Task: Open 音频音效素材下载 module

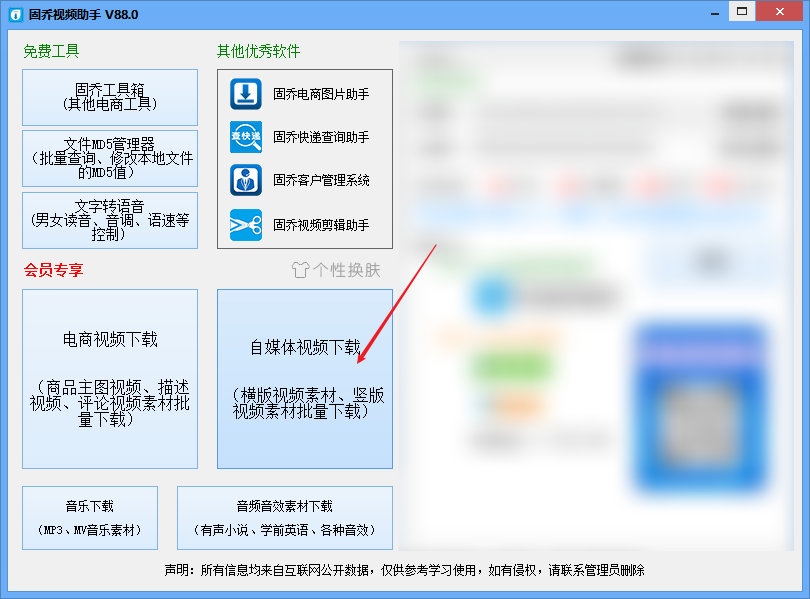Action: point(285,517)
